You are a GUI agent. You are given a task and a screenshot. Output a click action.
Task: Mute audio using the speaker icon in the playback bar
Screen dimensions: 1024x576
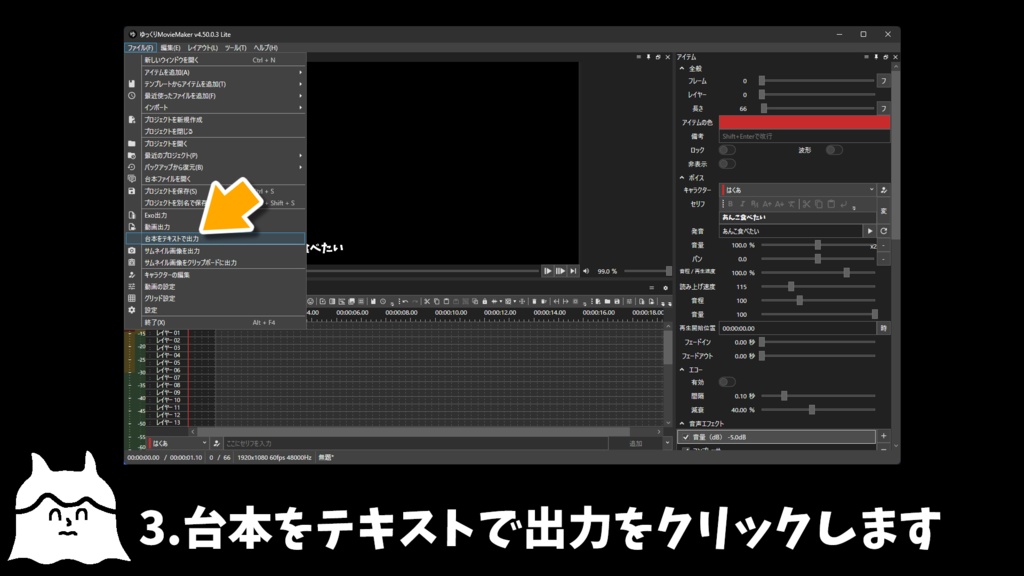click(x=586, y=271)
